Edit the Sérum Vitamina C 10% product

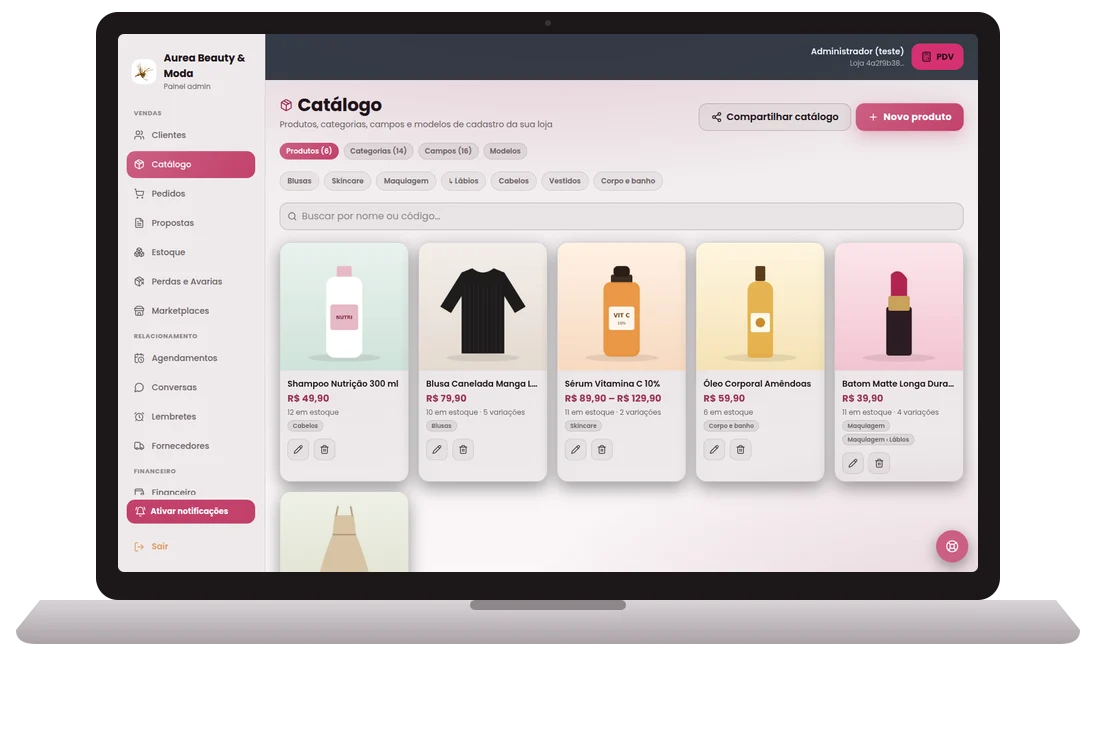(575, 449)
